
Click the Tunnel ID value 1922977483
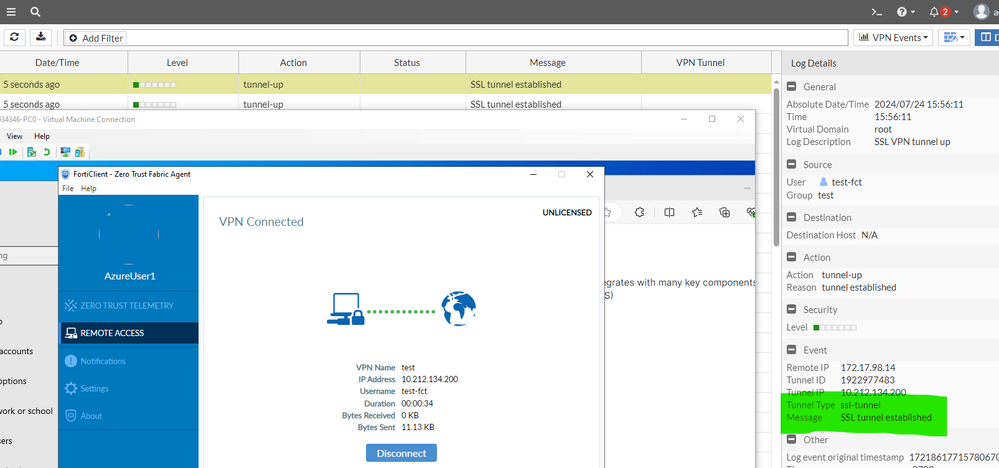(x=868, y=380)
